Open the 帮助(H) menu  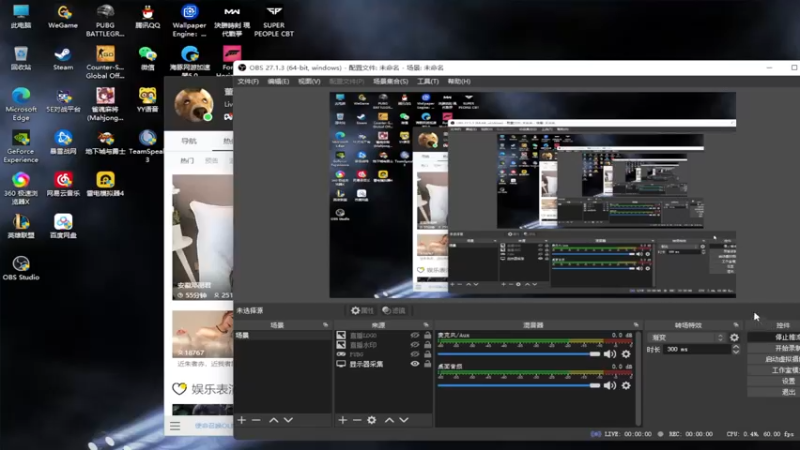click(459, 82)
